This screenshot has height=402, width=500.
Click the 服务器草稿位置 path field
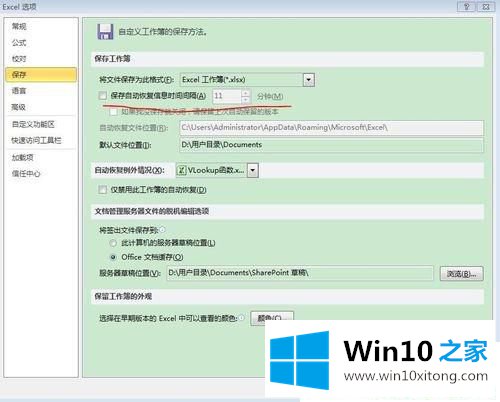coord(300,273)
